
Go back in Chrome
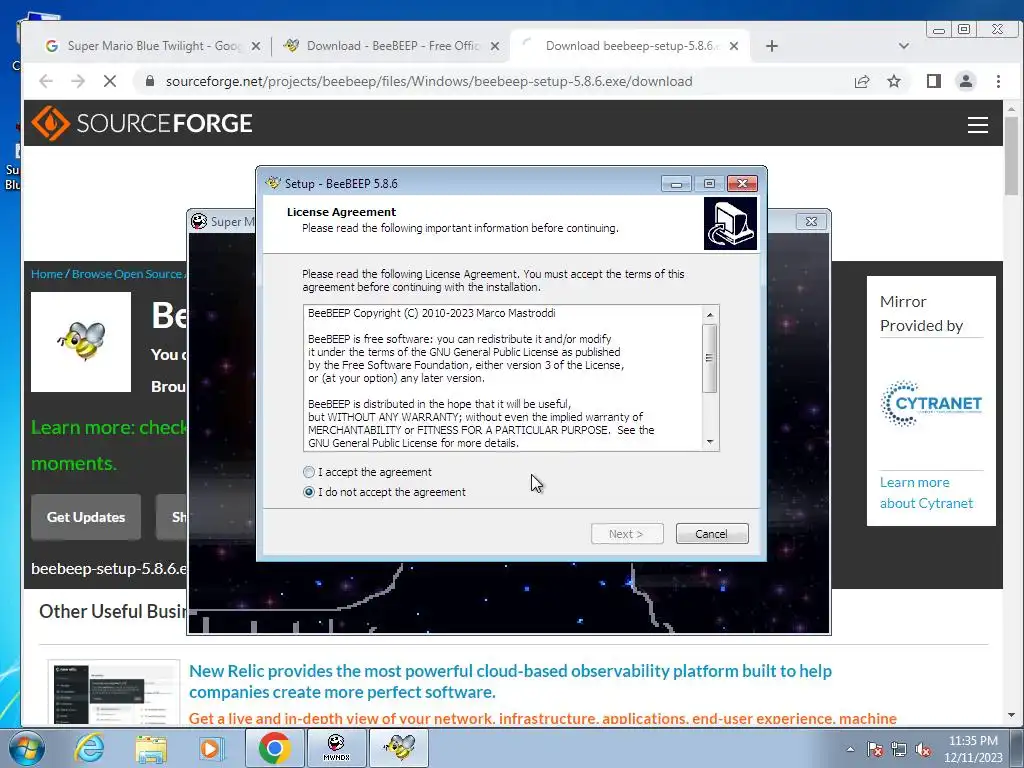[46, 81]
